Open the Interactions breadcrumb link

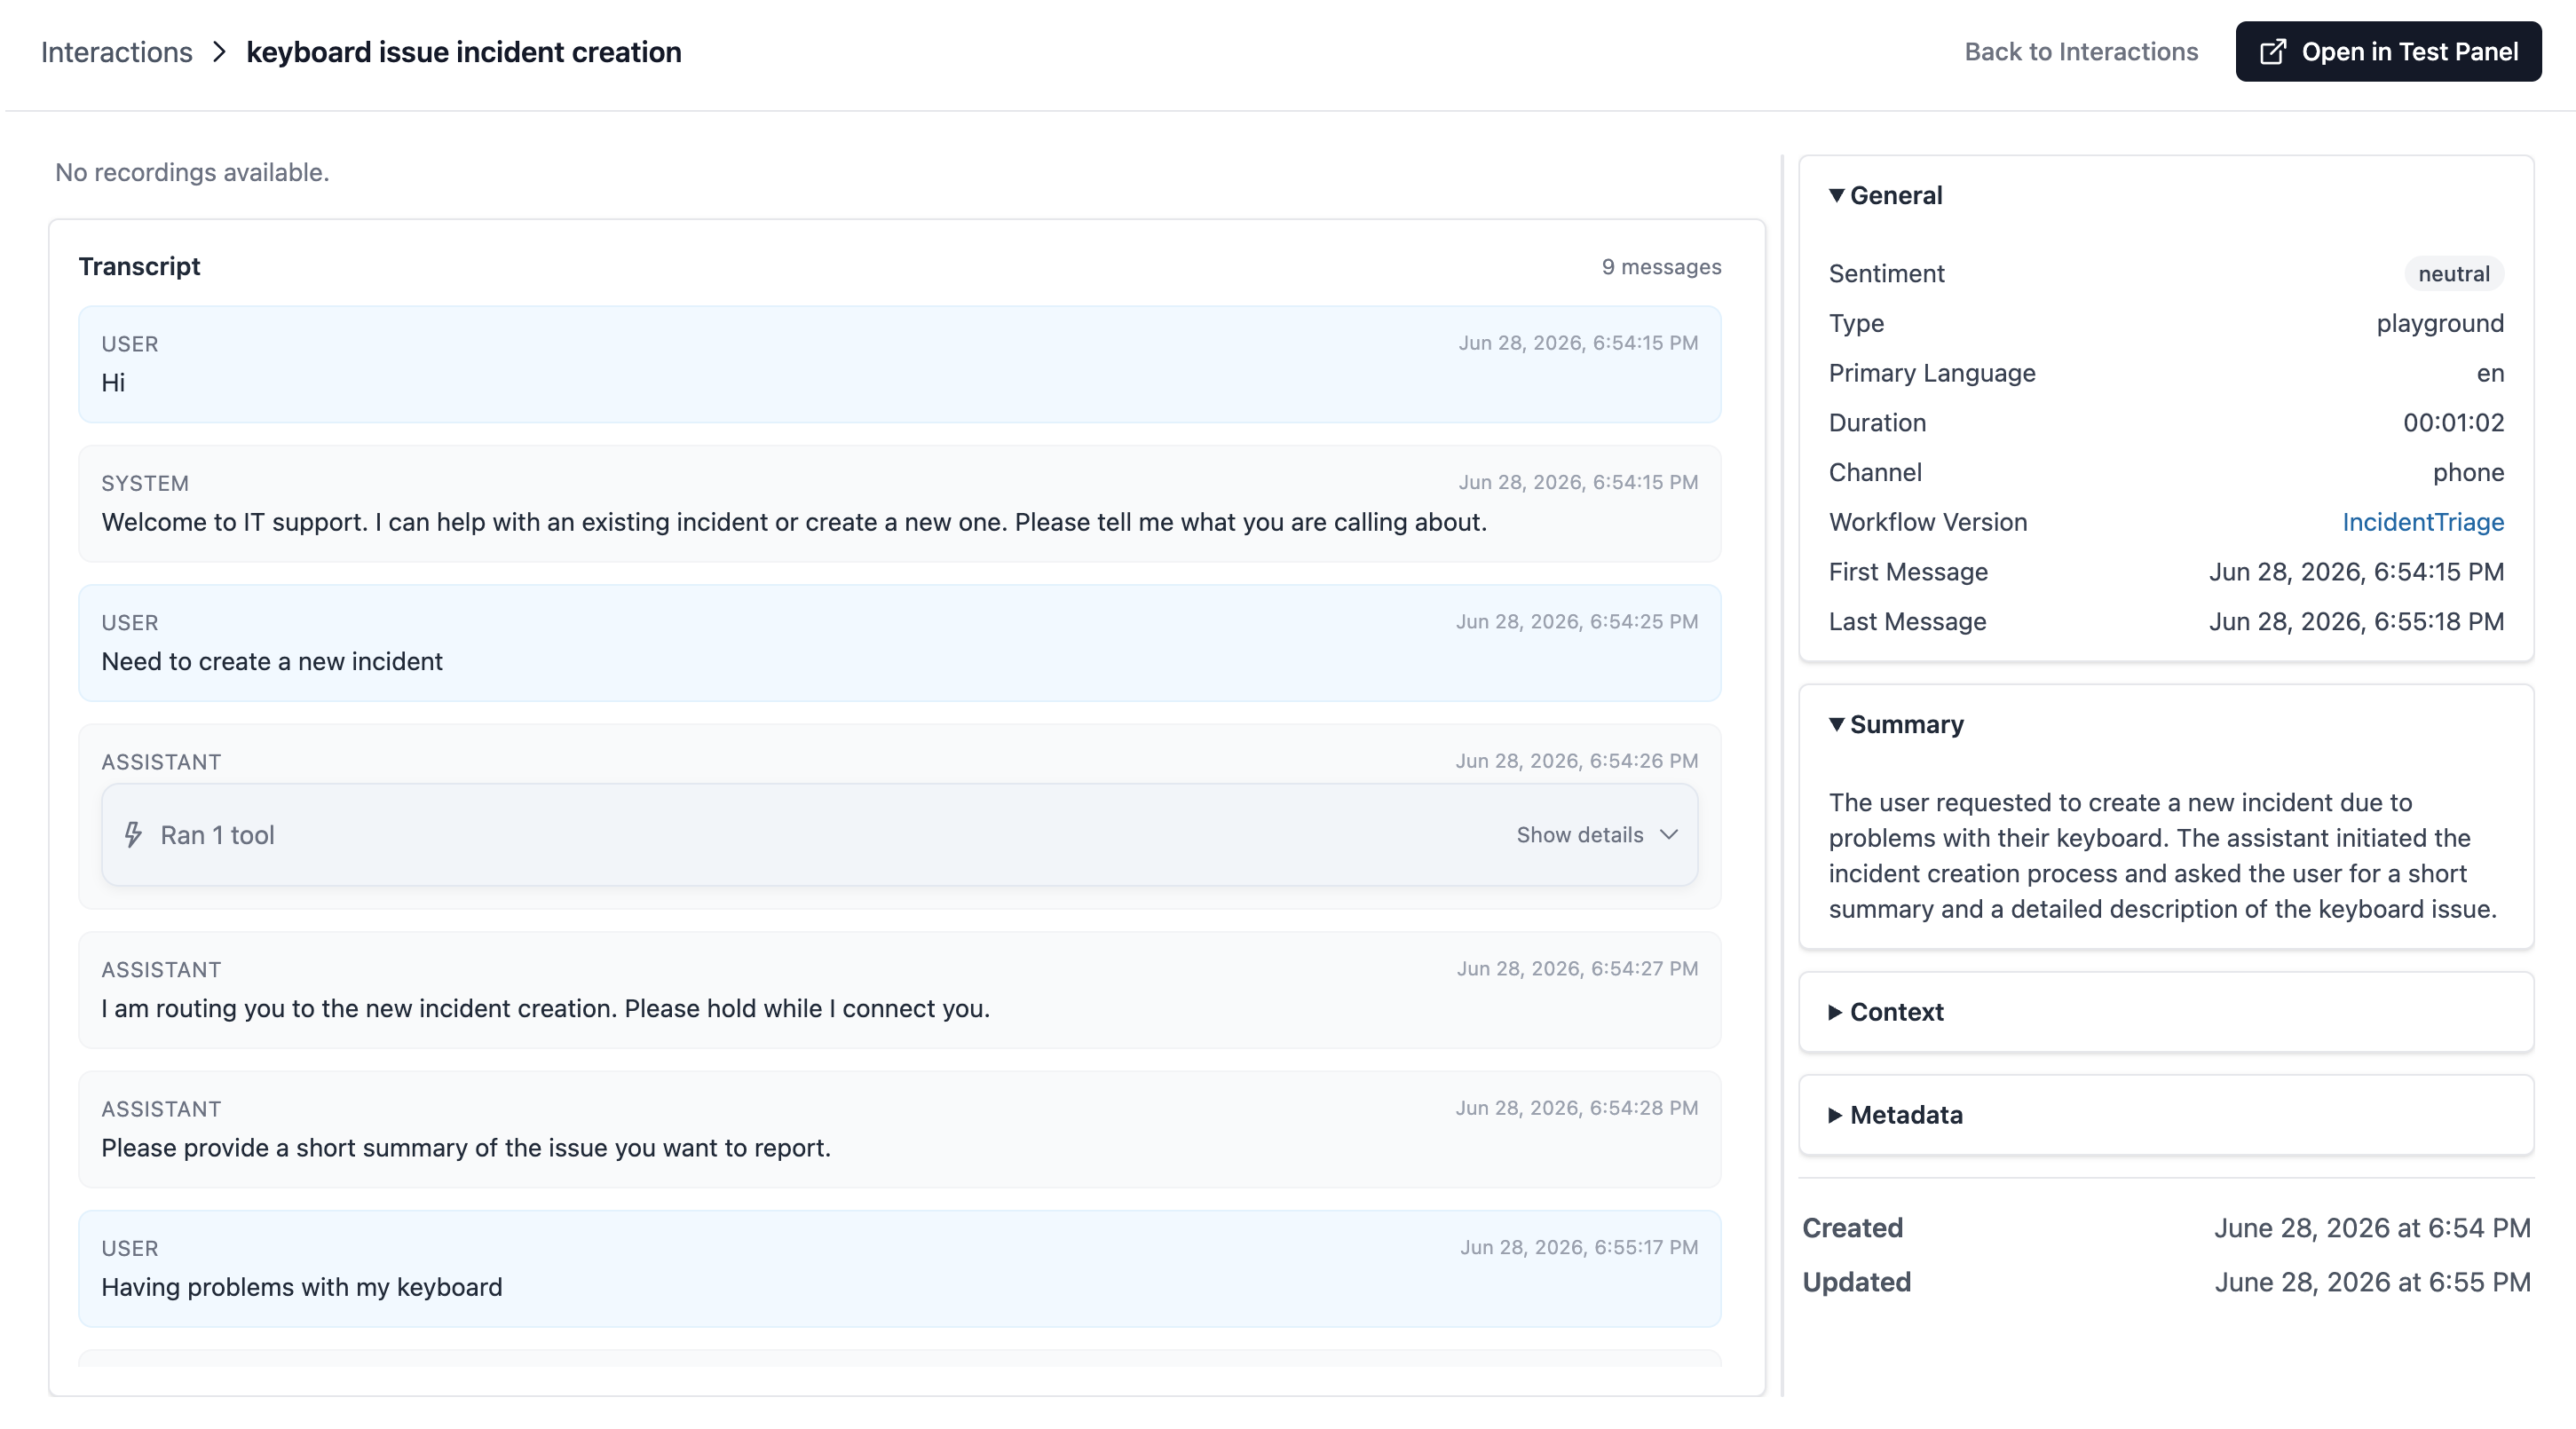117,52
